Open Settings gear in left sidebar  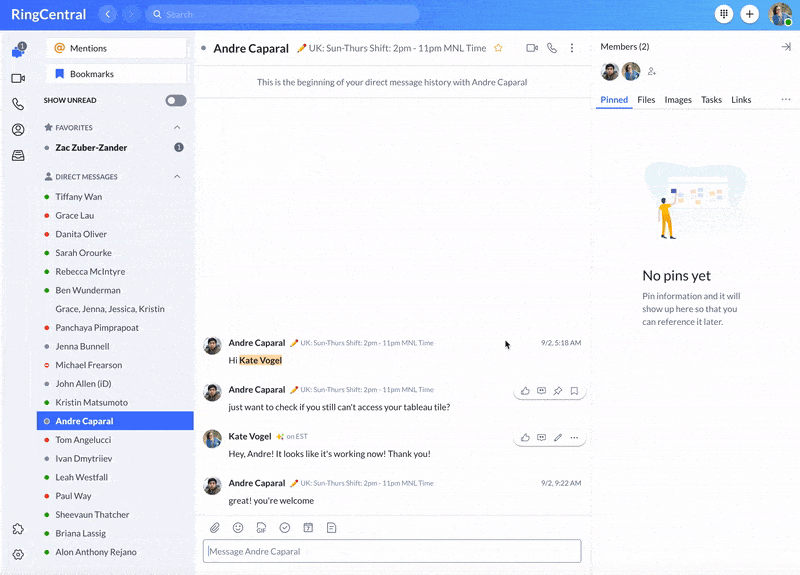point(18,554)
